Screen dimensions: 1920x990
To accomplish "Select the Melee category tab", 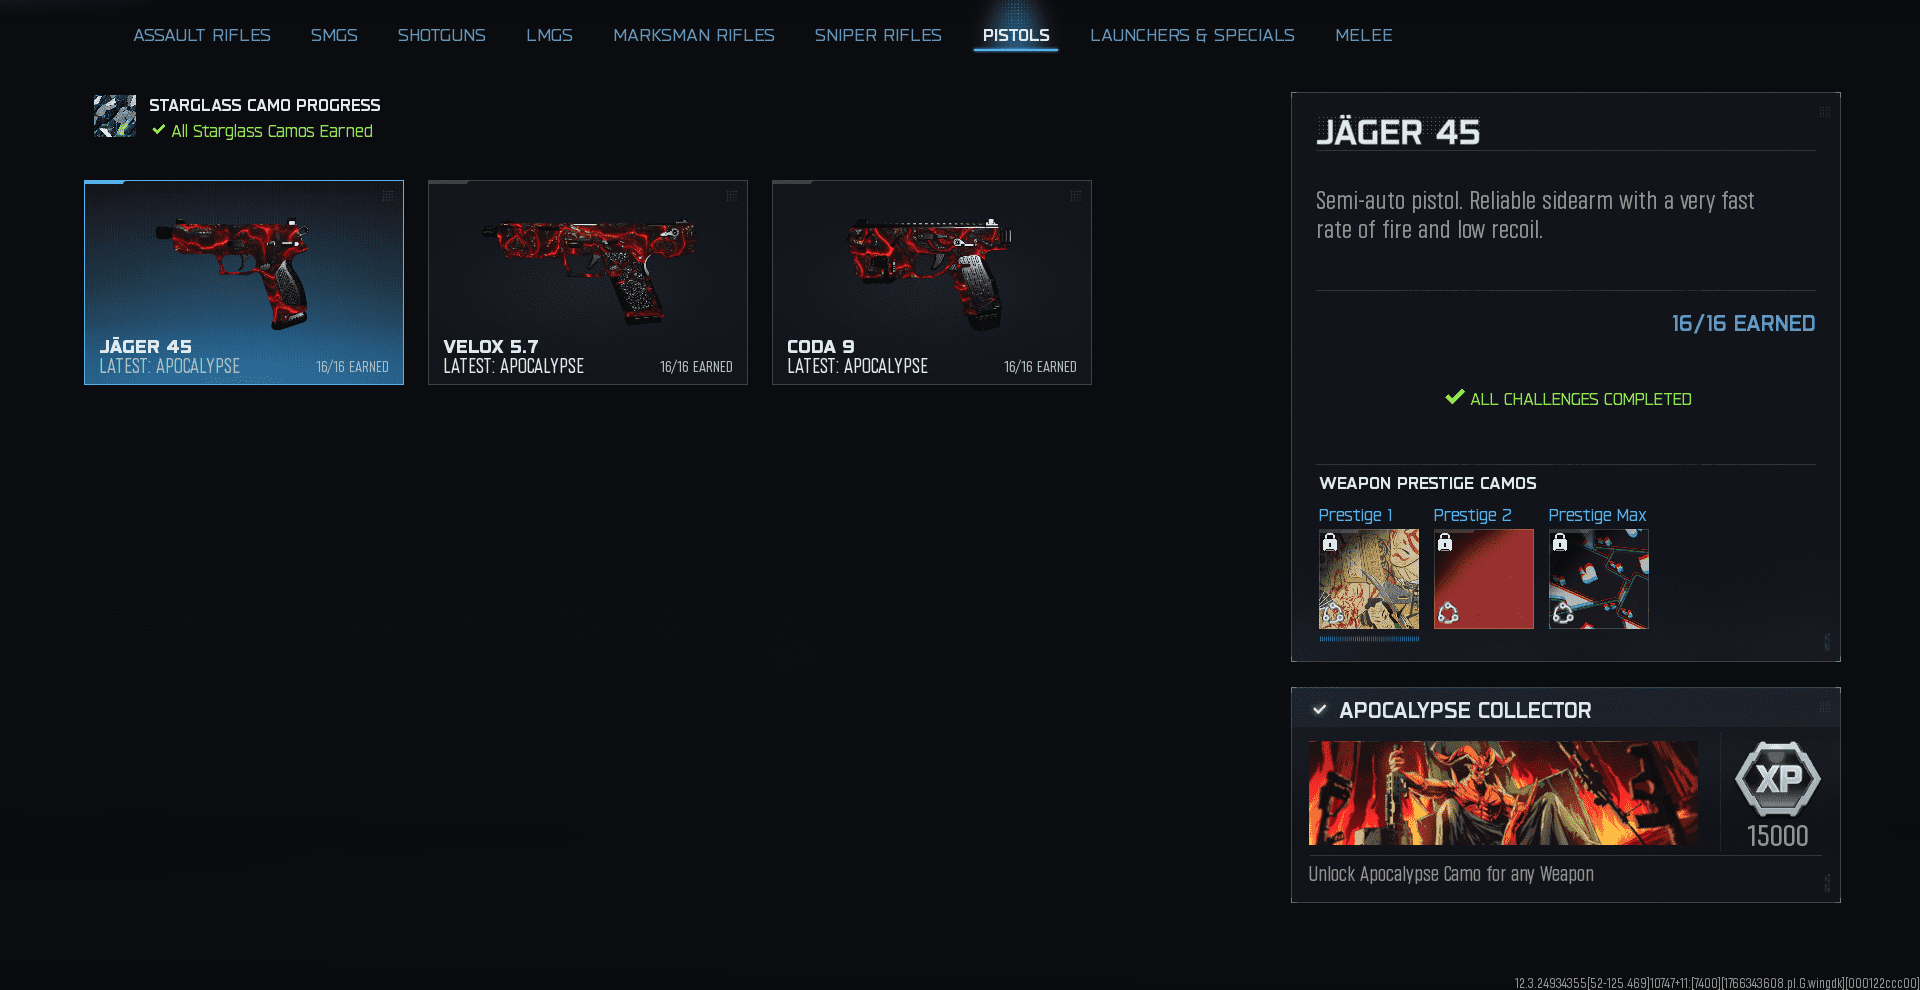I will coord(1363,35).
